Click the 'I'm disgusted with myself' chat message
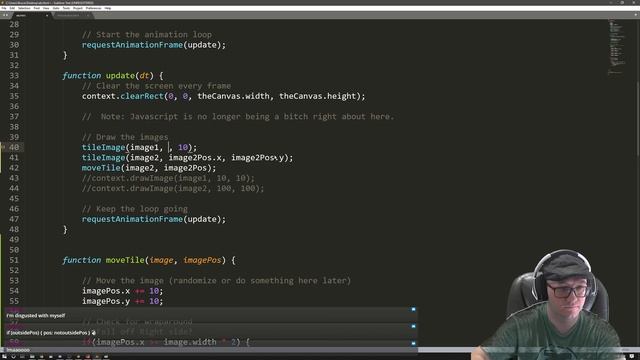 click(x=36, y=316)
